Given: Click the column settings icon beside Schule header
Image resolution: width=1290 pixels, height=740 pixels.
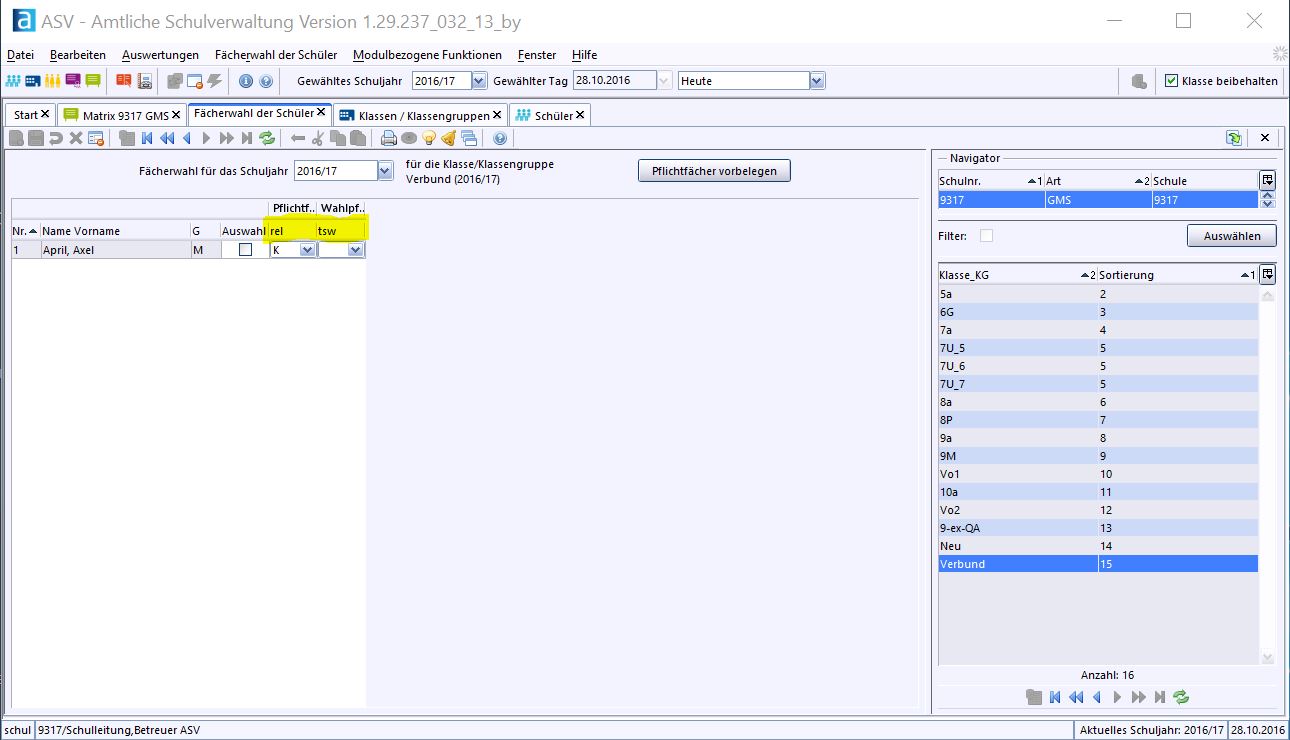Looking at the screenshot, I should 1268,180.
